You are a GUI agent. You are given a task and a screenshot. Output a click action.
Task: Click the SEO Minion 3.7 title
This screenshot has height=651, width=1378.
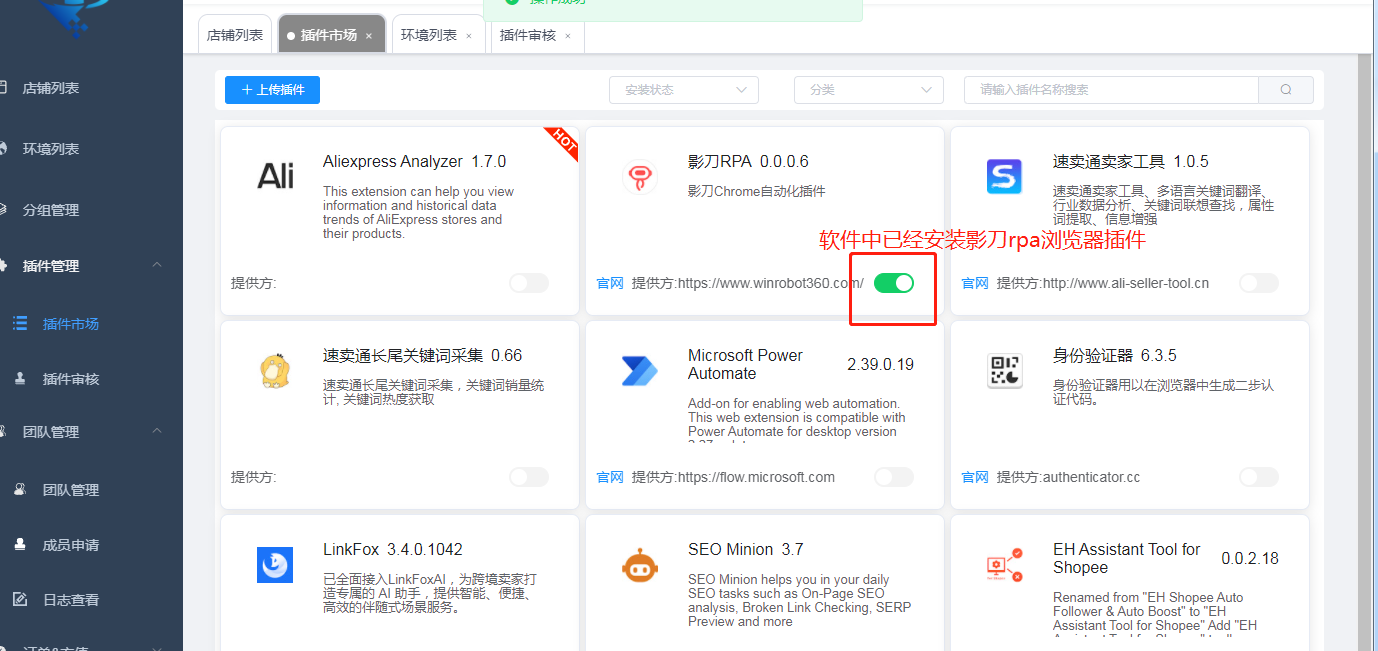pyautogui.click(x=746, y=549)
